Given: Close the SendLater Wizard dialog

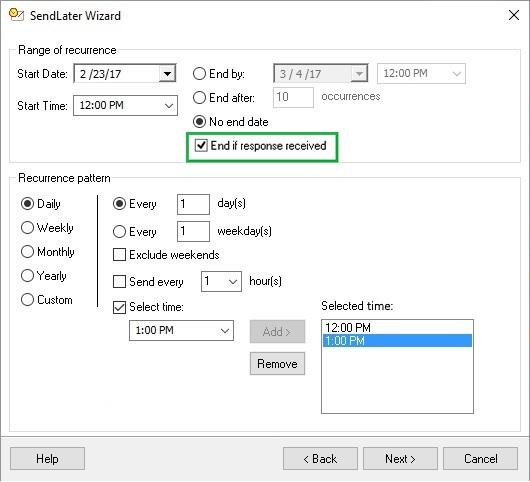Looking at the screenshot, I should [514, 15].
